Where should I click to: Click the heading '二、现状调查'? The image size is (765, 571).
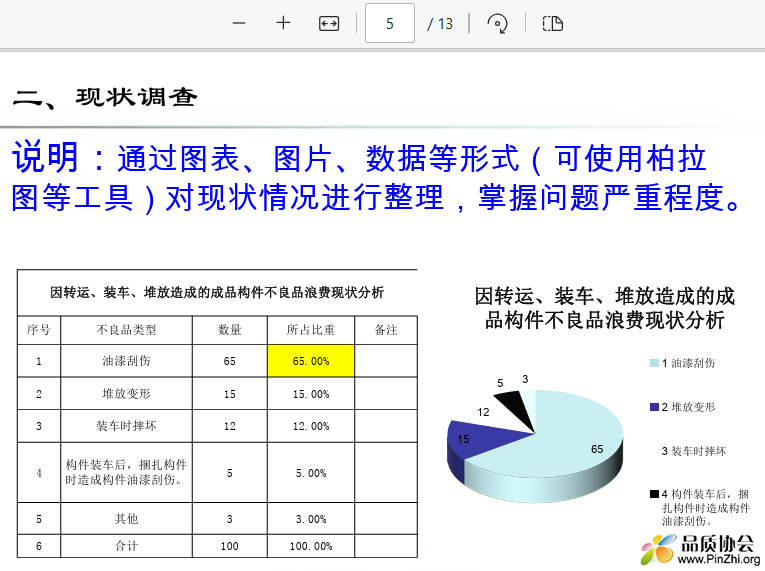[x=105, y=97]
